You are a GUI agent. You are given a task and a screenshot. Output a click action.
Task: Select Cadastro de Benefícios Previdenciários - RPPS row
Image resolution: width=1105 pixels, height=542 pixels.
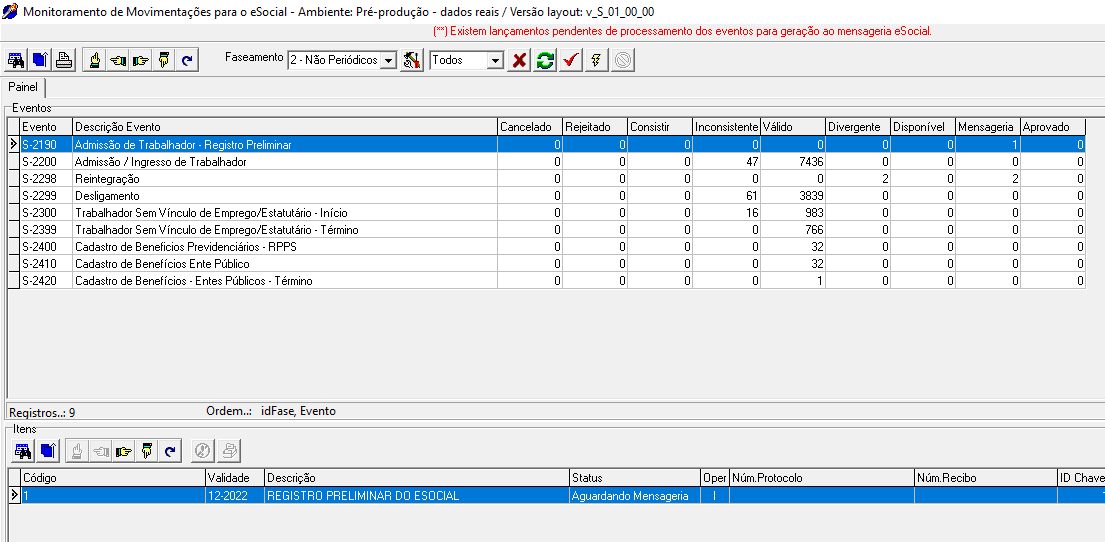546,247
